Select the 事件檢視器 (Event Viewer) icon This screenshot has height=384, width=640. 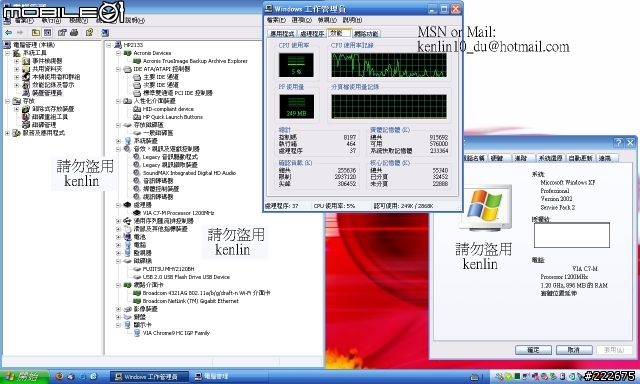tap(26, 61)
